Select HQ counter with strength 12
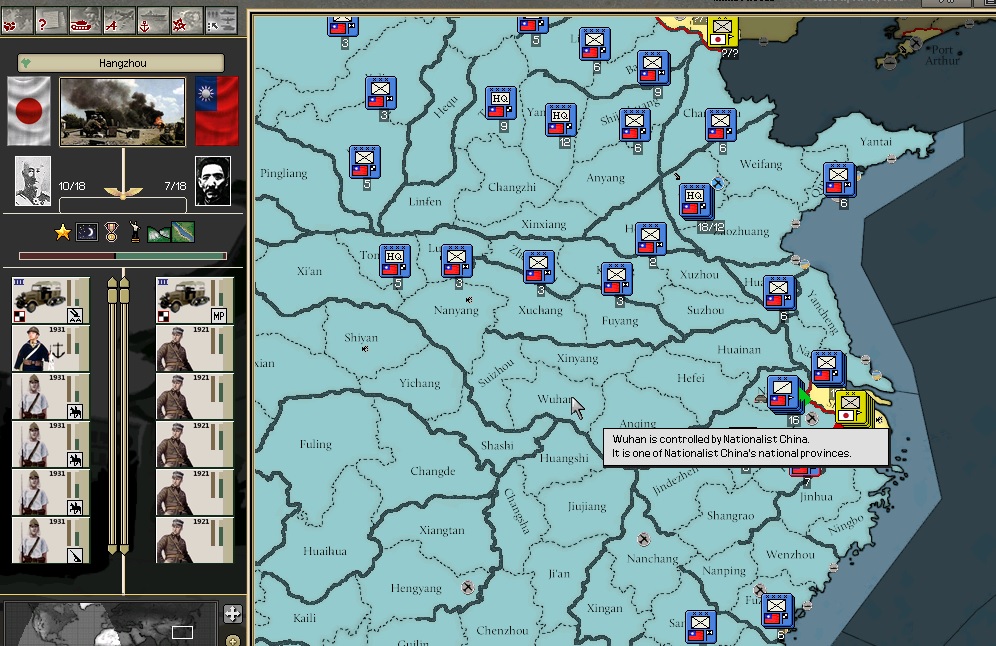Viewport: 996px width, 646px height. point(560,119)
